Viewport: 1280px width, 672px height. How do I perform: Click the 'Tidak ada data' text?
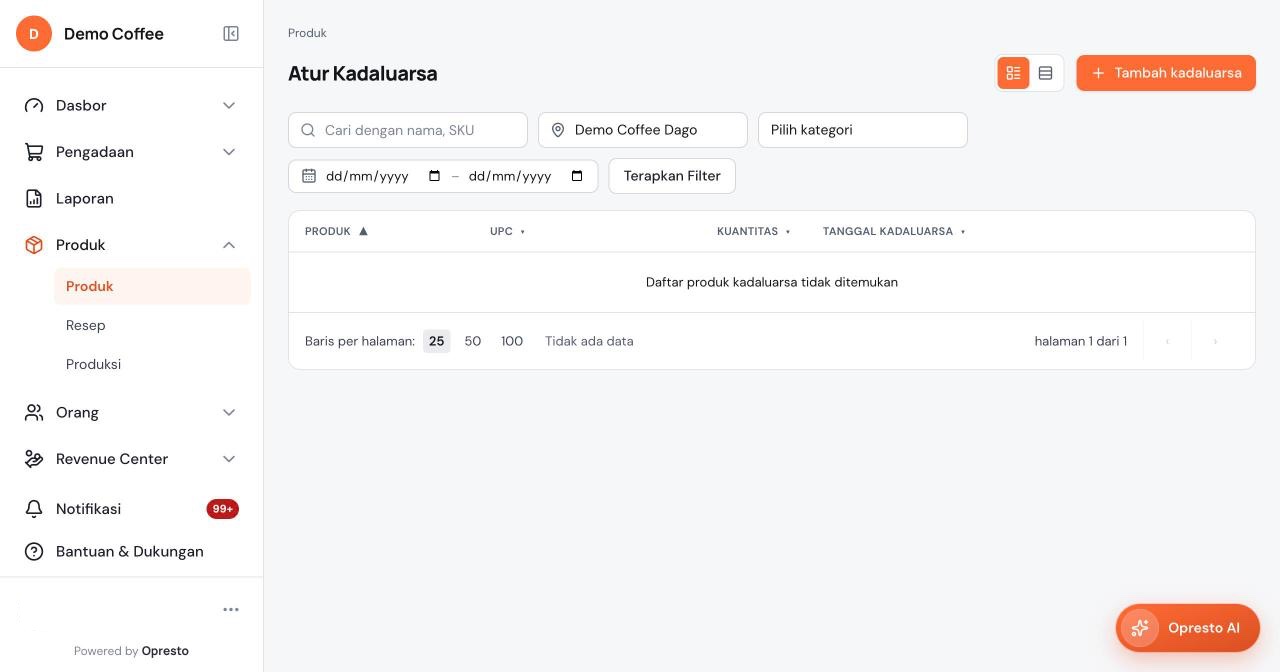point(589,341)
